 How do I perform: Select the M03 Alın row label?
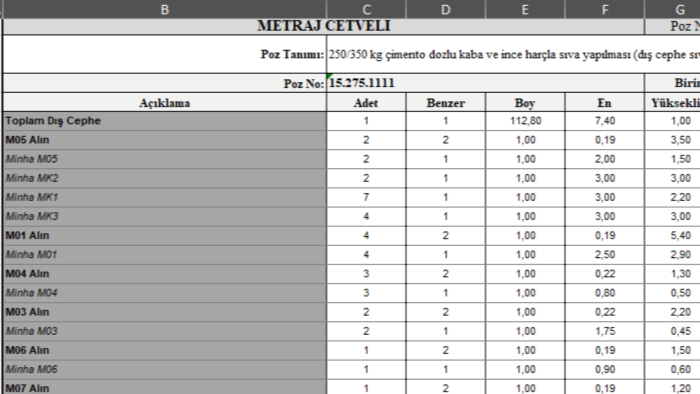tap(165, 312)
